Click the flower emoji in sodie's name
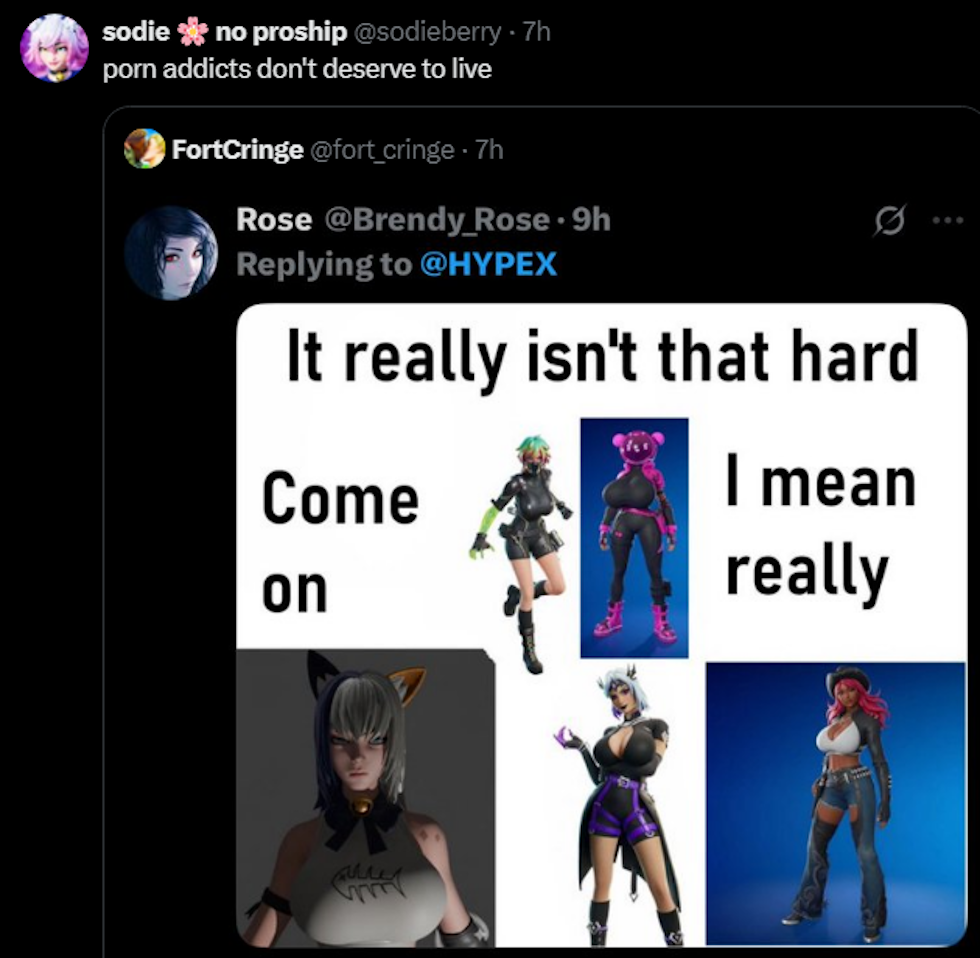 (x=192, y=31)
